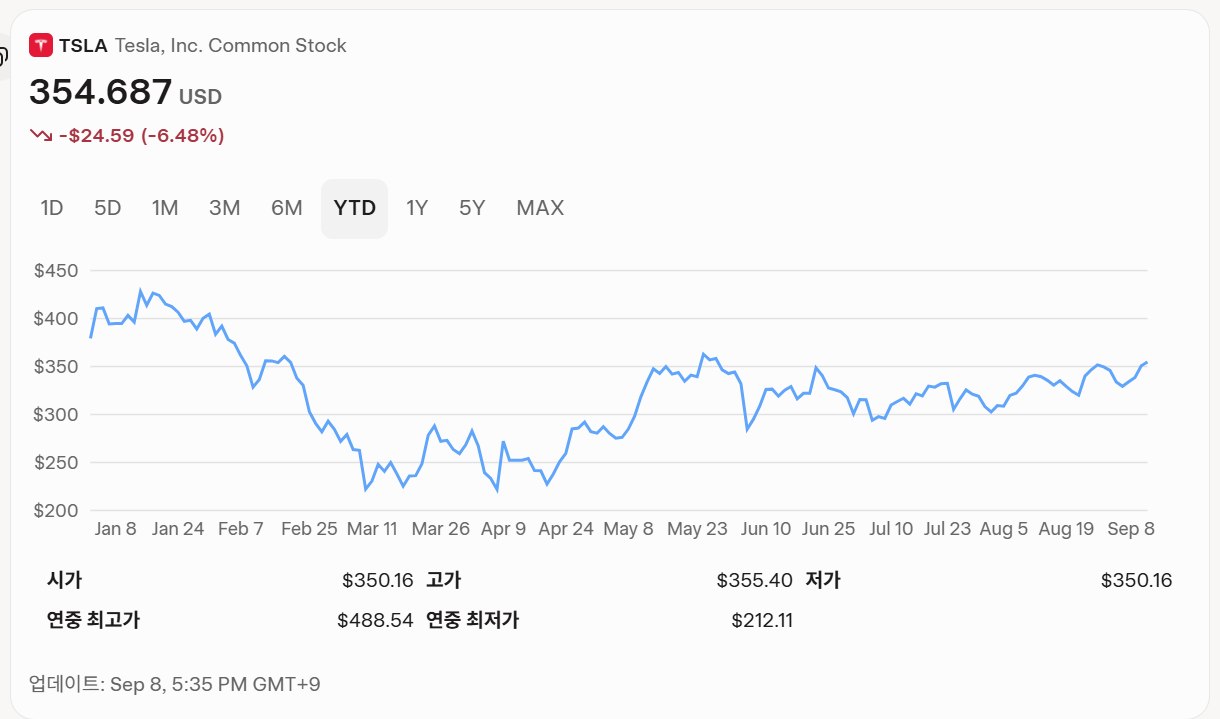Click the May 8 date label
The width and height of the screenshot is (1220, 719).
(x=629, y=529)
